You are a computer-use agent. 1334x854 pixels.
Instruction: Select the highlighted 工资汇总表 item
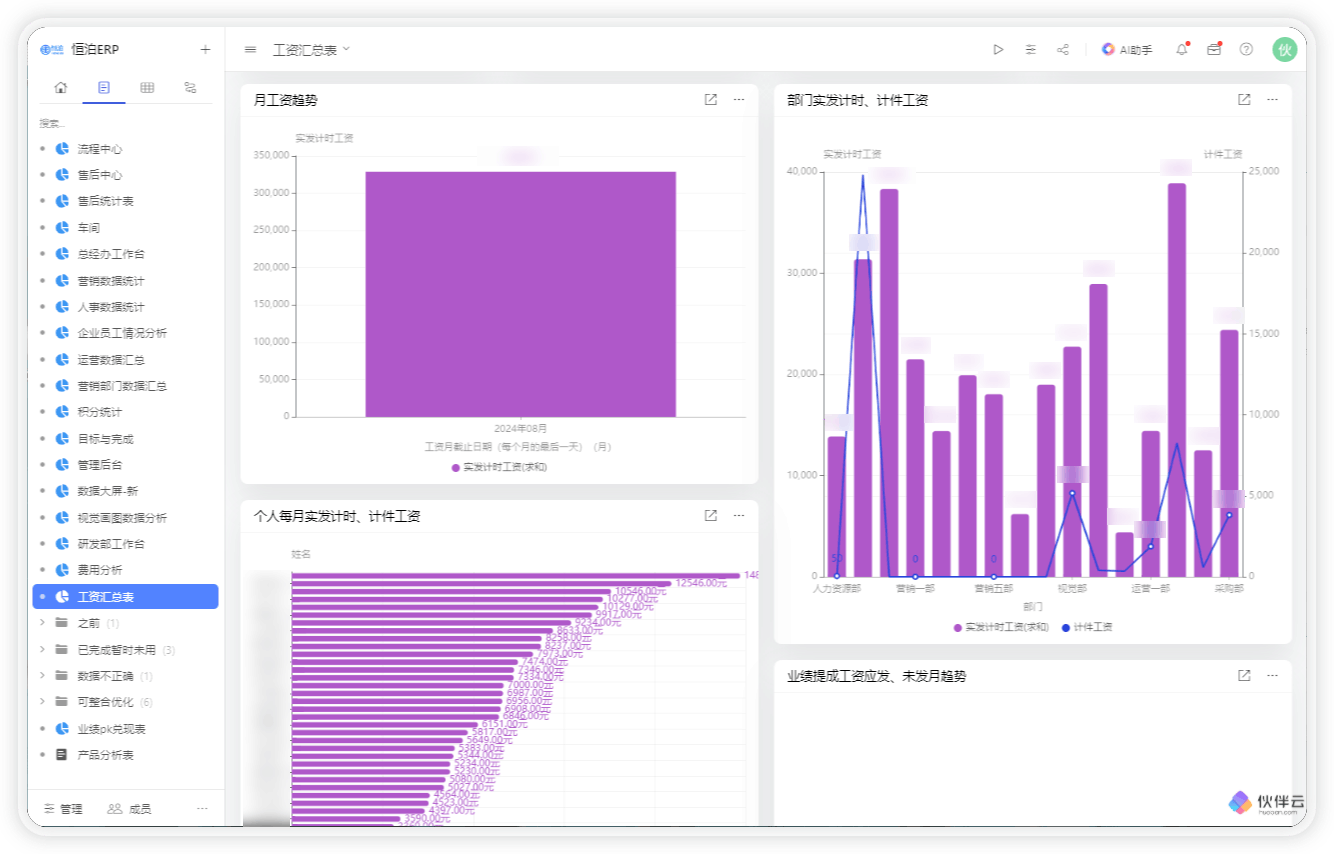[x=125, y=597]
